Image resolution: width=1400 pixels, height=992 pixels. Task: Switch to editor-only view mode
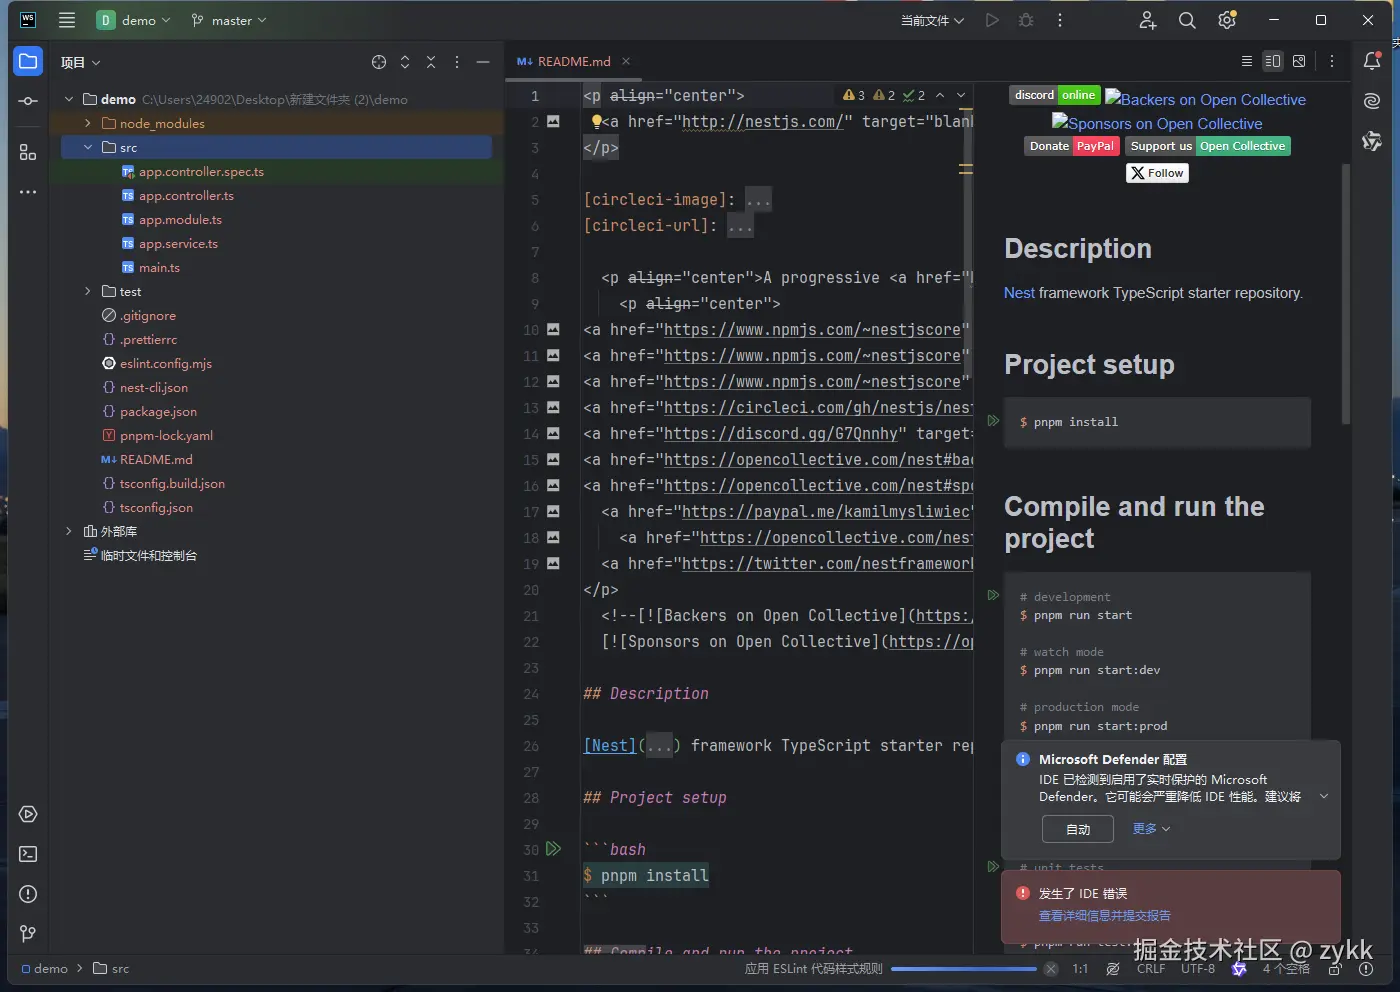(x=1246, y=61)
